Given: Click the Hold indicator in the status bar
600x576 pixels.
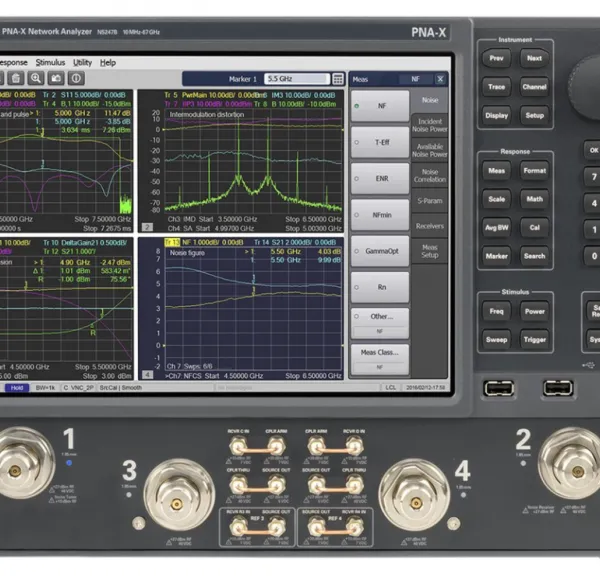Looking at the screenshot, I should (x=17, y=388).
